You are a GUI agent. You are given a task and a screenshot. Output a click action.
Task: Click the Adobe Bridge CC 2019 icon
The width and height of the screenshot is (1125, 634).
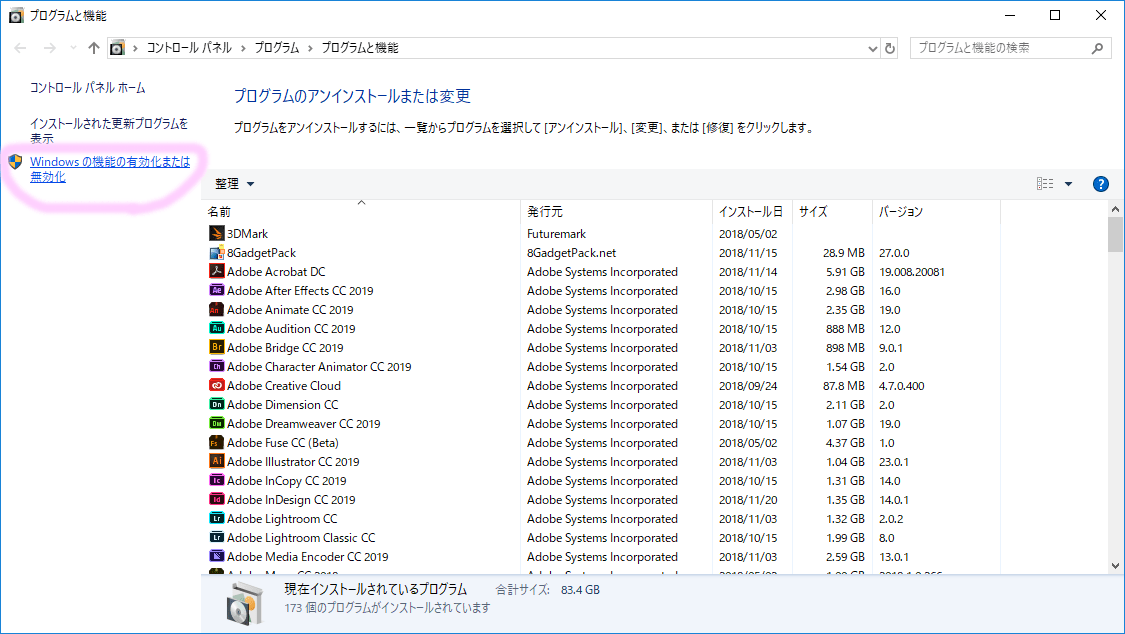[216, 347]
